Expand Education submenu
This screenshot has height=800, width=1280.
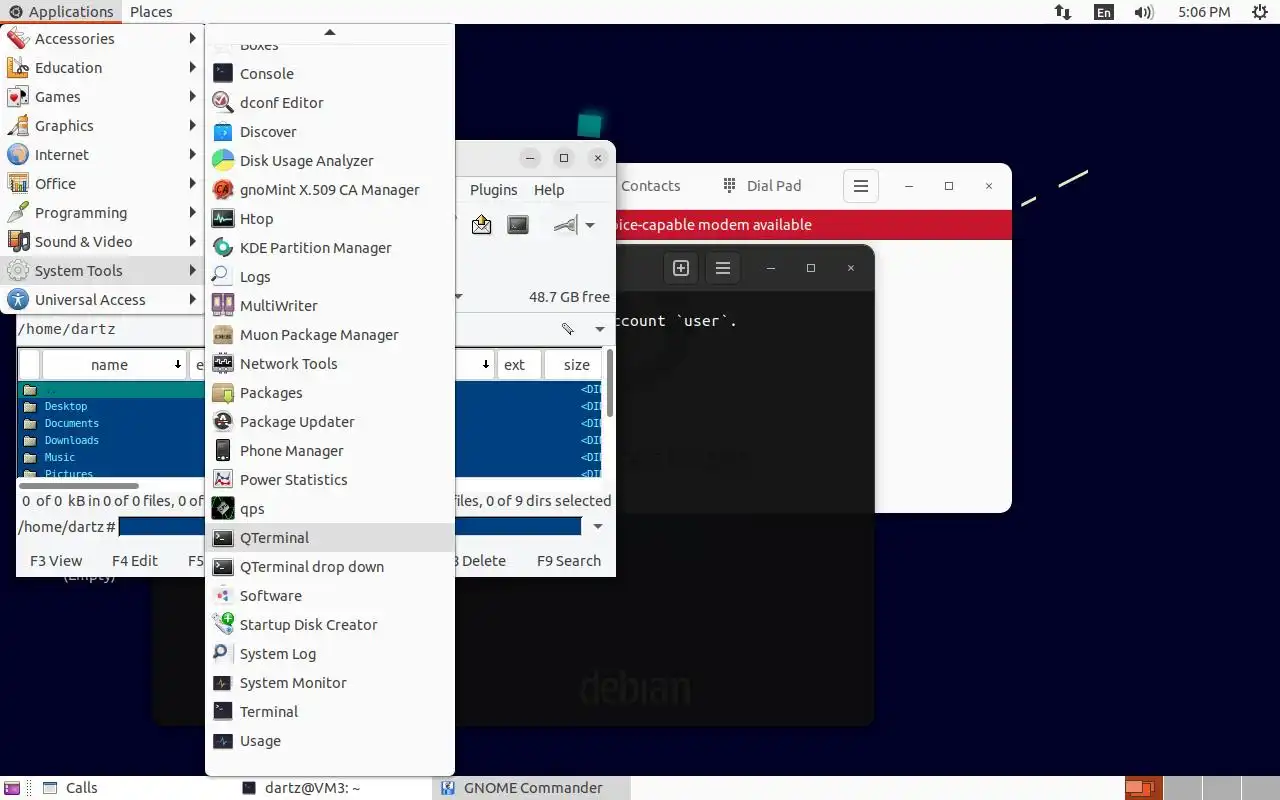point(102,67)
